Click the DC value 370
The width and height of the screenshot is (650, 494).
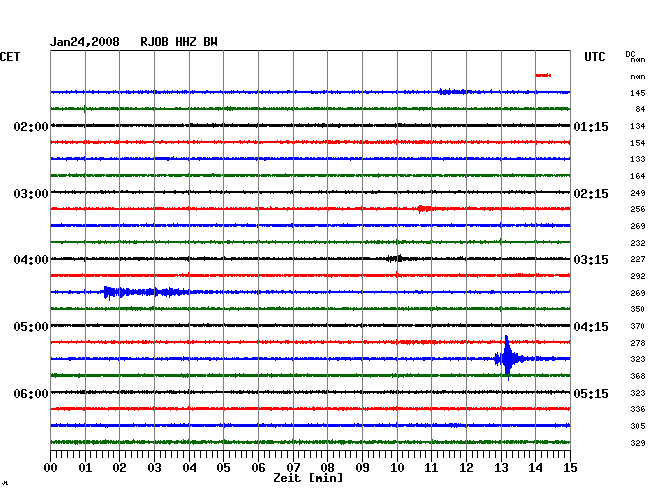pos(638,326)
